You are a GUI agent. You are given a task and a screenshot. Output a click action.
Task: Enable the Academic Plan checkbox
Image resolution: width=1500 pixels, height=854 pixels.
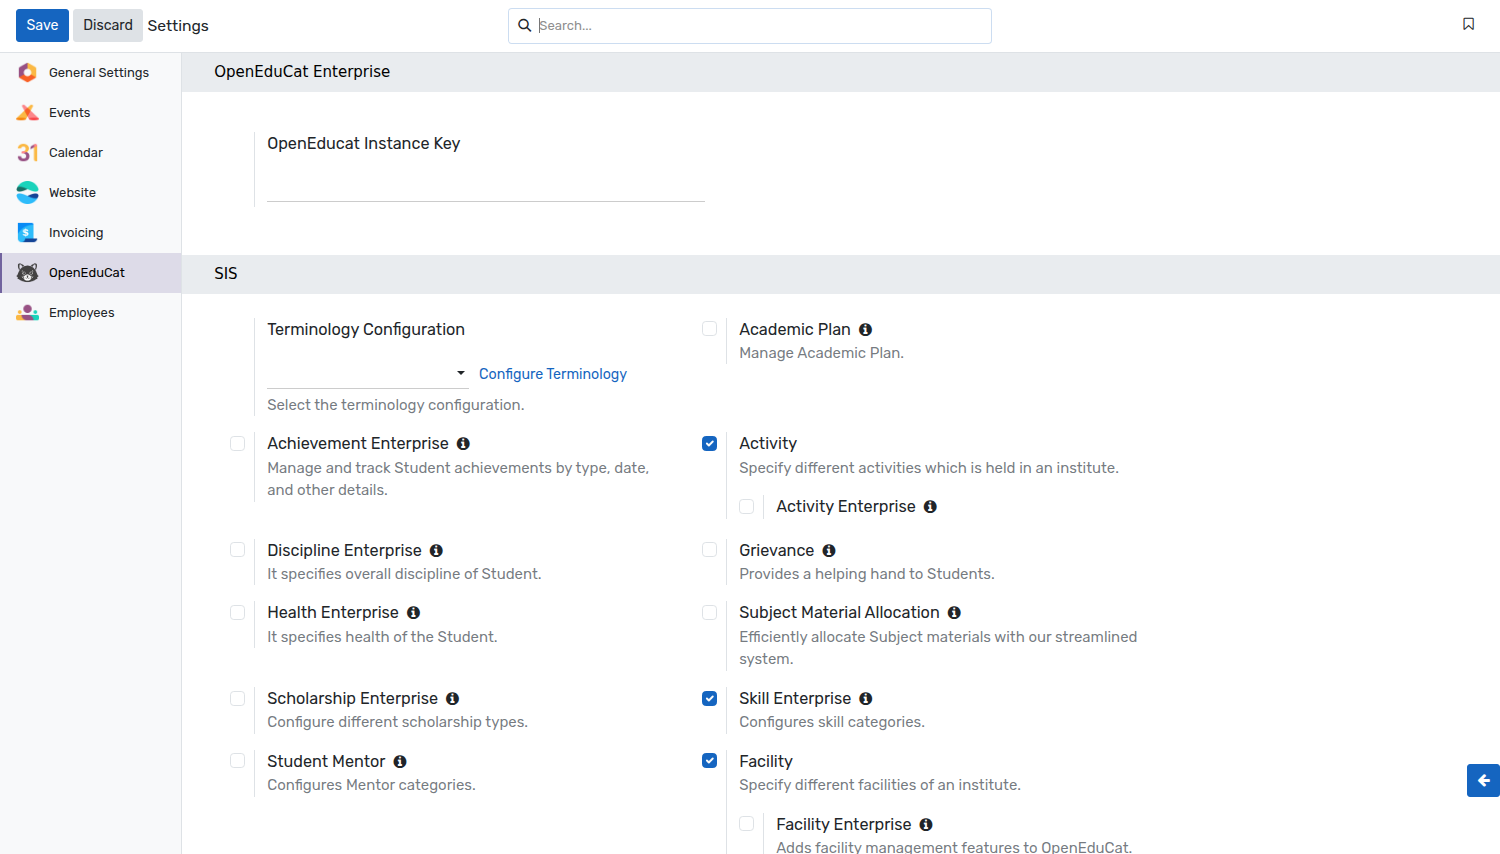pos(710,329)
